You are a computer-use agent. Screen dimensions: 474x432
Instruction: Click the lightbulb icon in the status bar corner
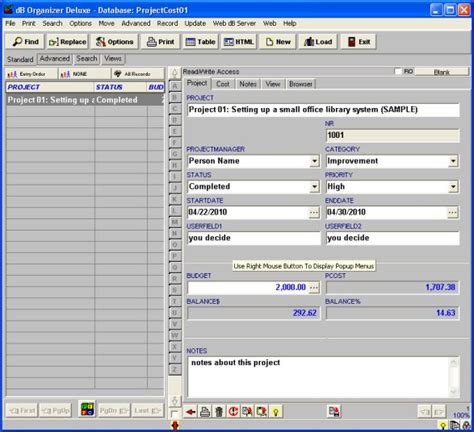[x=443, y=426]
